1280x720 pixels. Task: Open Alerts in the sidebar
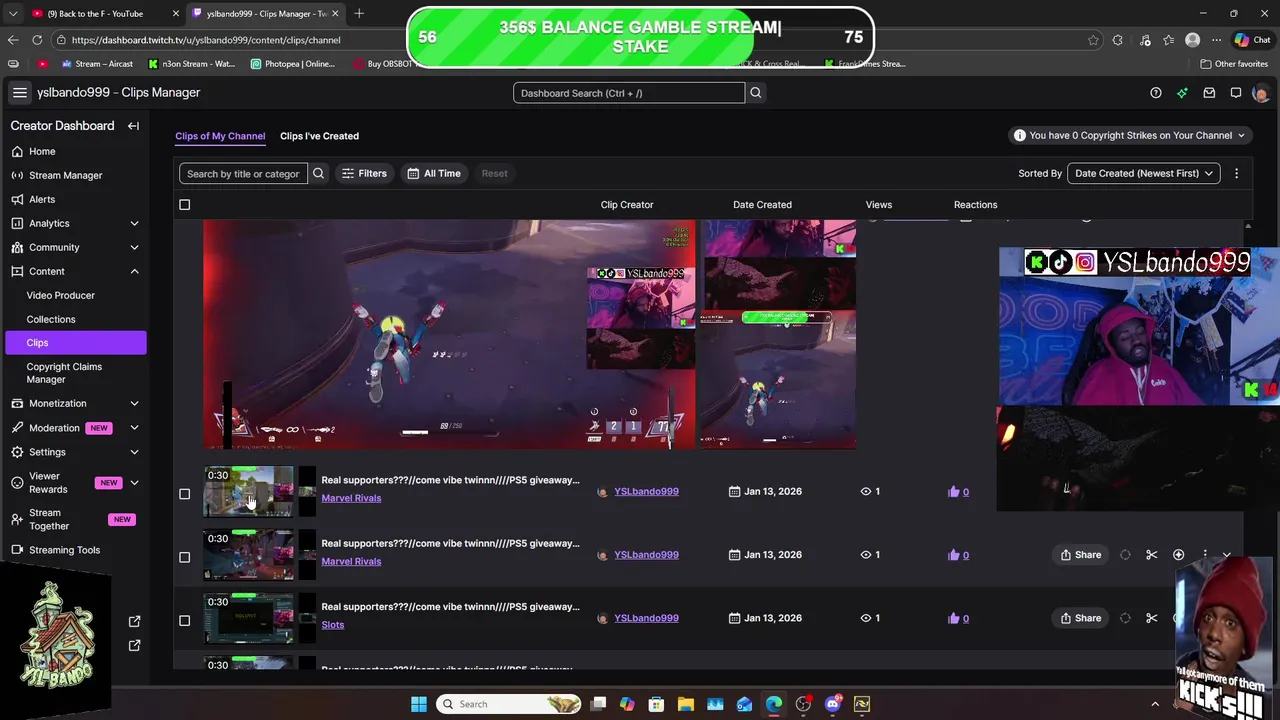point(42,199)
